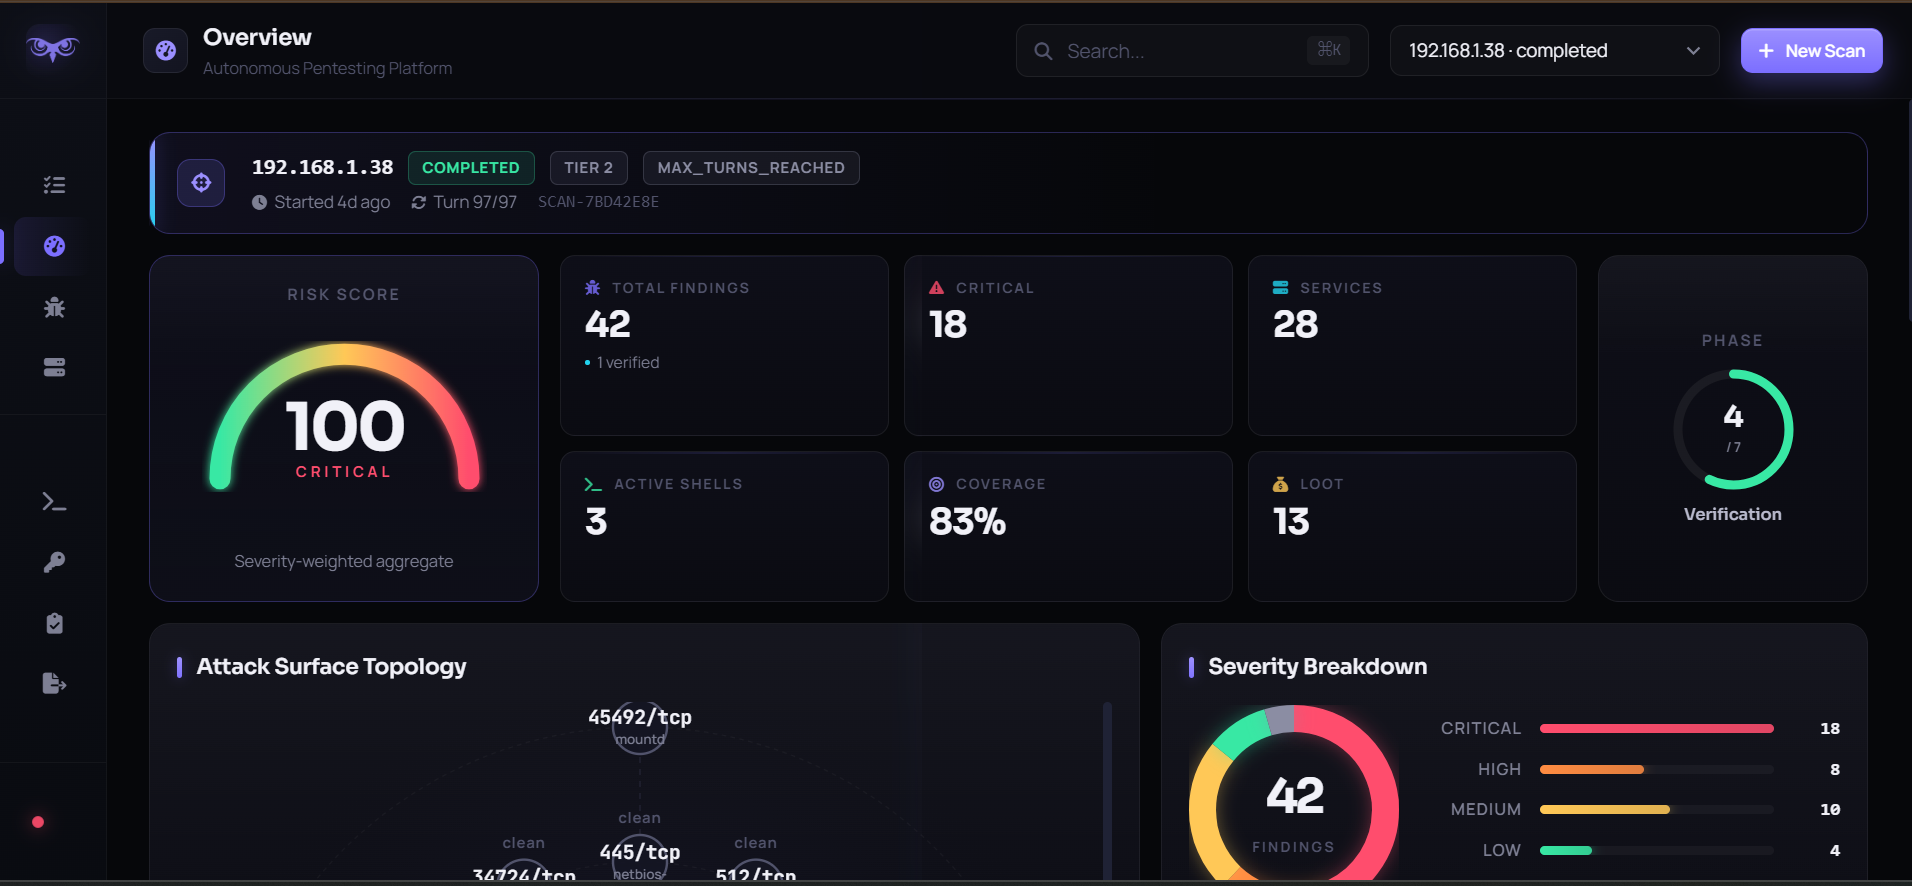The image size is (1912, 886).
Task: Click the topology panel scrollbar
Action: tap(1107, 790)
